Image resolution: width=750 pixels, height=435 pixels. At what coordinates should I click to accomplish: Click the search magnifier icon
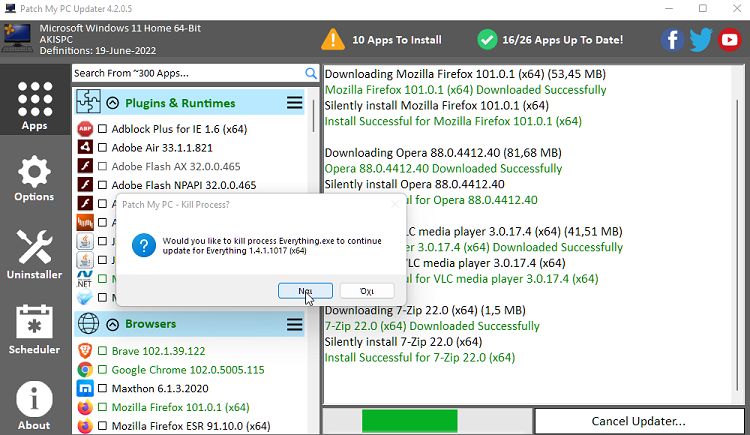(310, 73)
